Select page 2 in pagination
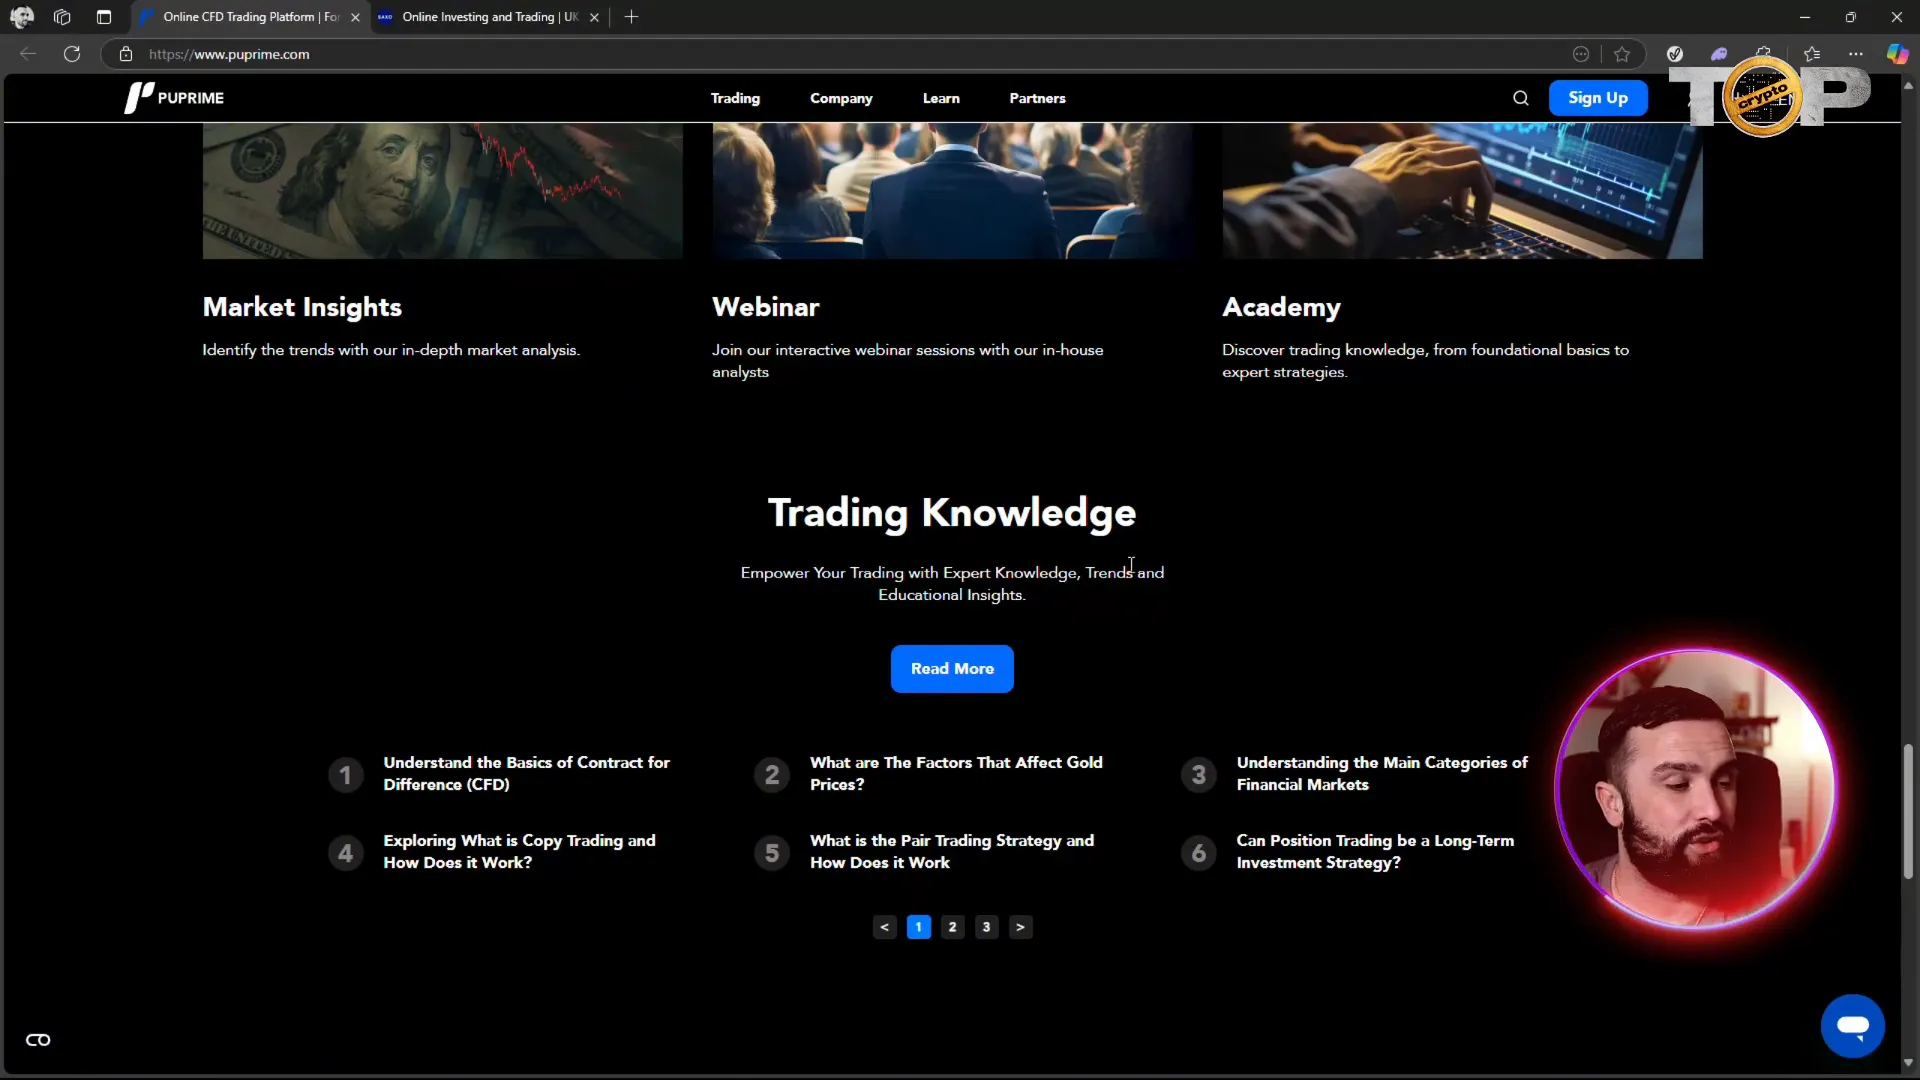 [x=952, y=927]
